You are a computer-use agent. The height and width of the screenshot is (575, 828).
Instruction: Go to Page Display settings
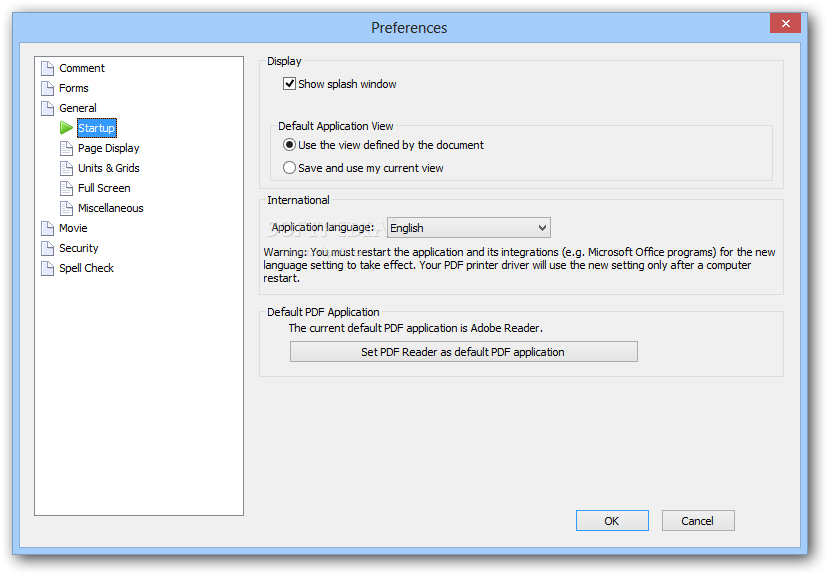[x=109, y=148]
